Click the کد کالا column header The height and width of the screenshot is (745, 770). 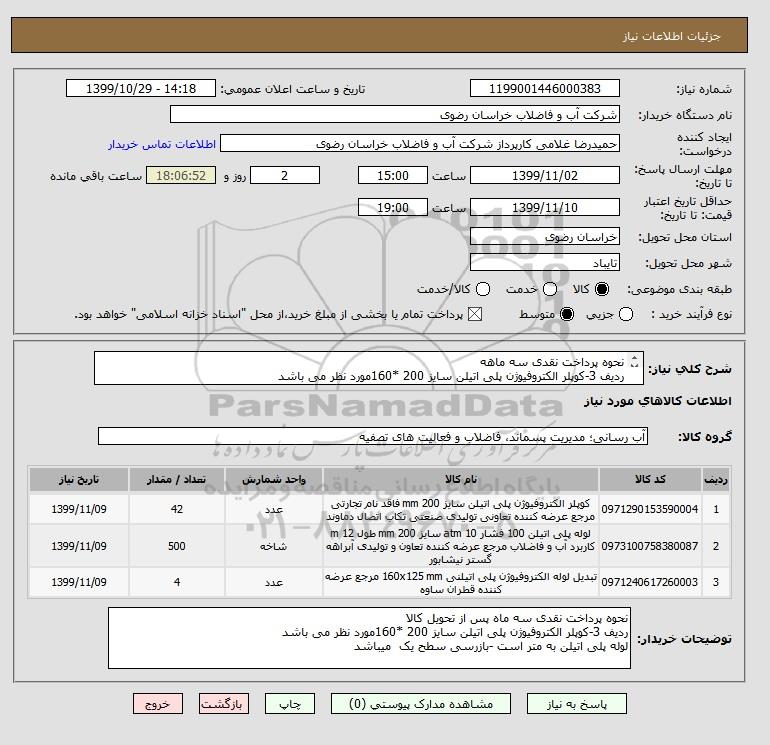[x=650, y=479]
